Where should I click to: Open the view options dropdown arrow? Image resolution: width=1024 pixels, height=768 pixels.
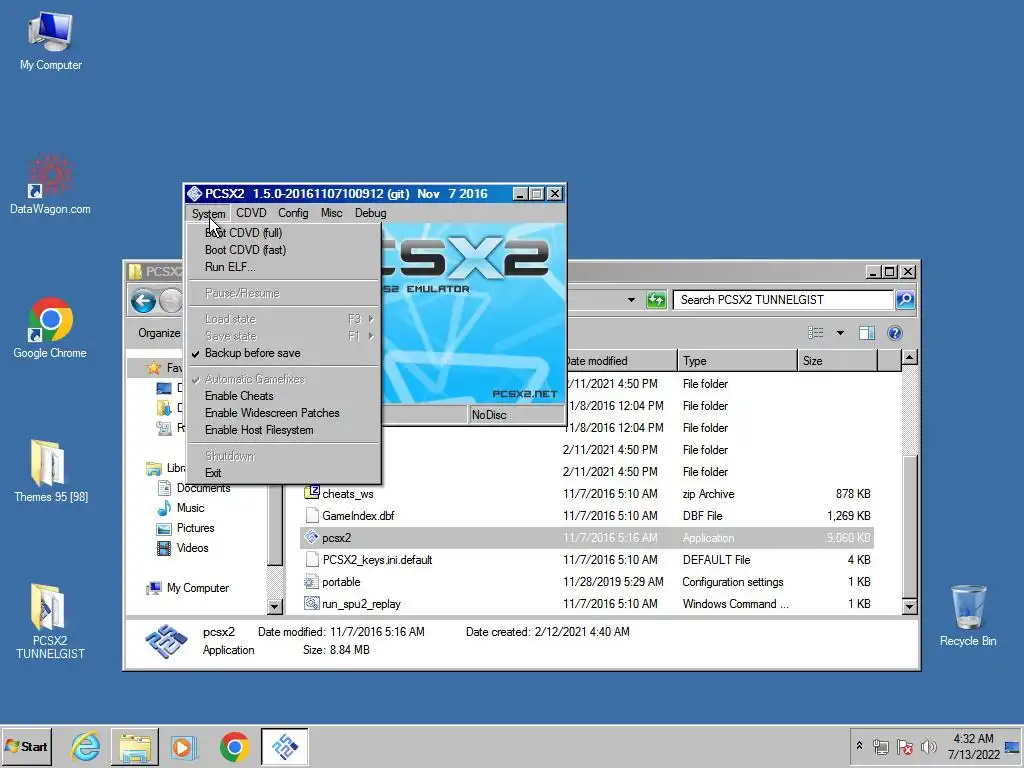[840, 333]
